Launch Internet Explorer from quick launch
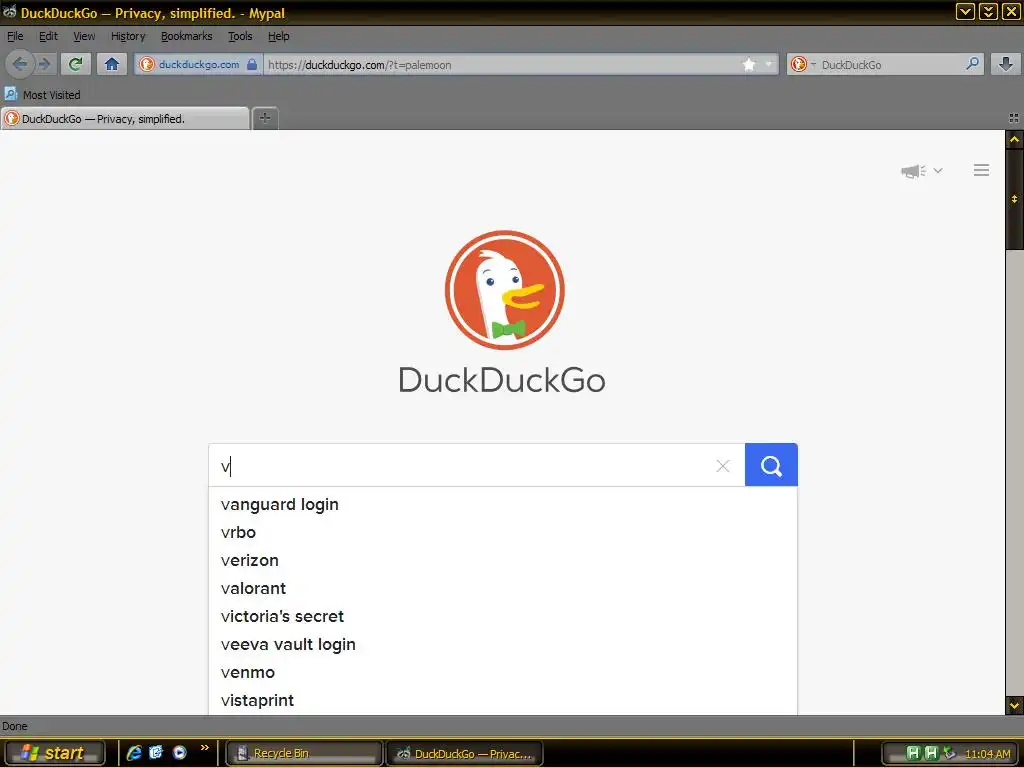Screen dimensions: 1024x768 coord(135,752)
